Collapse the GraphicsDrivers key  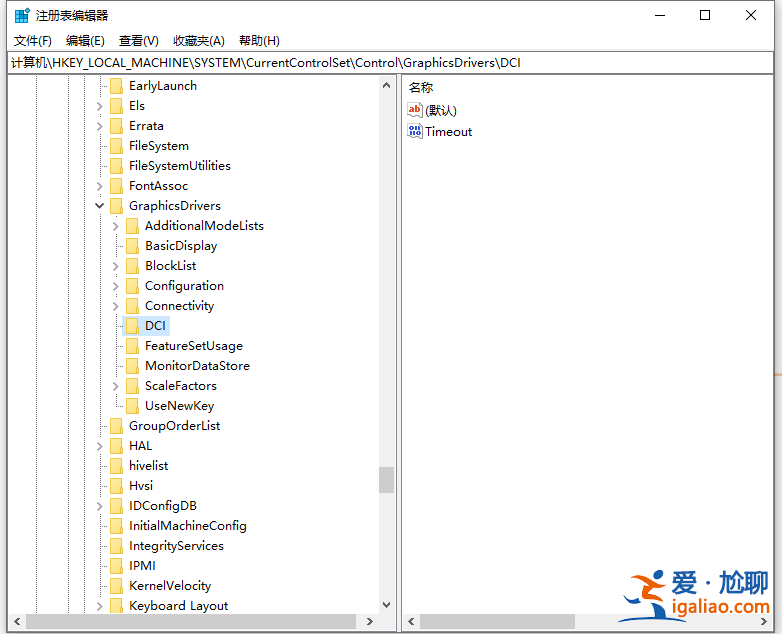[99, 206]
